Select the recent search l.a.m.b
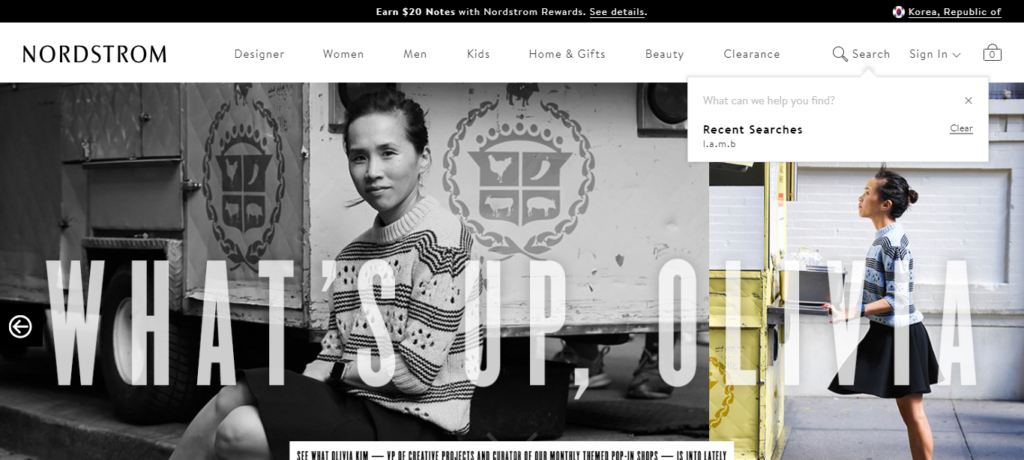This screenshot has height=460, width=1024. 719,144
